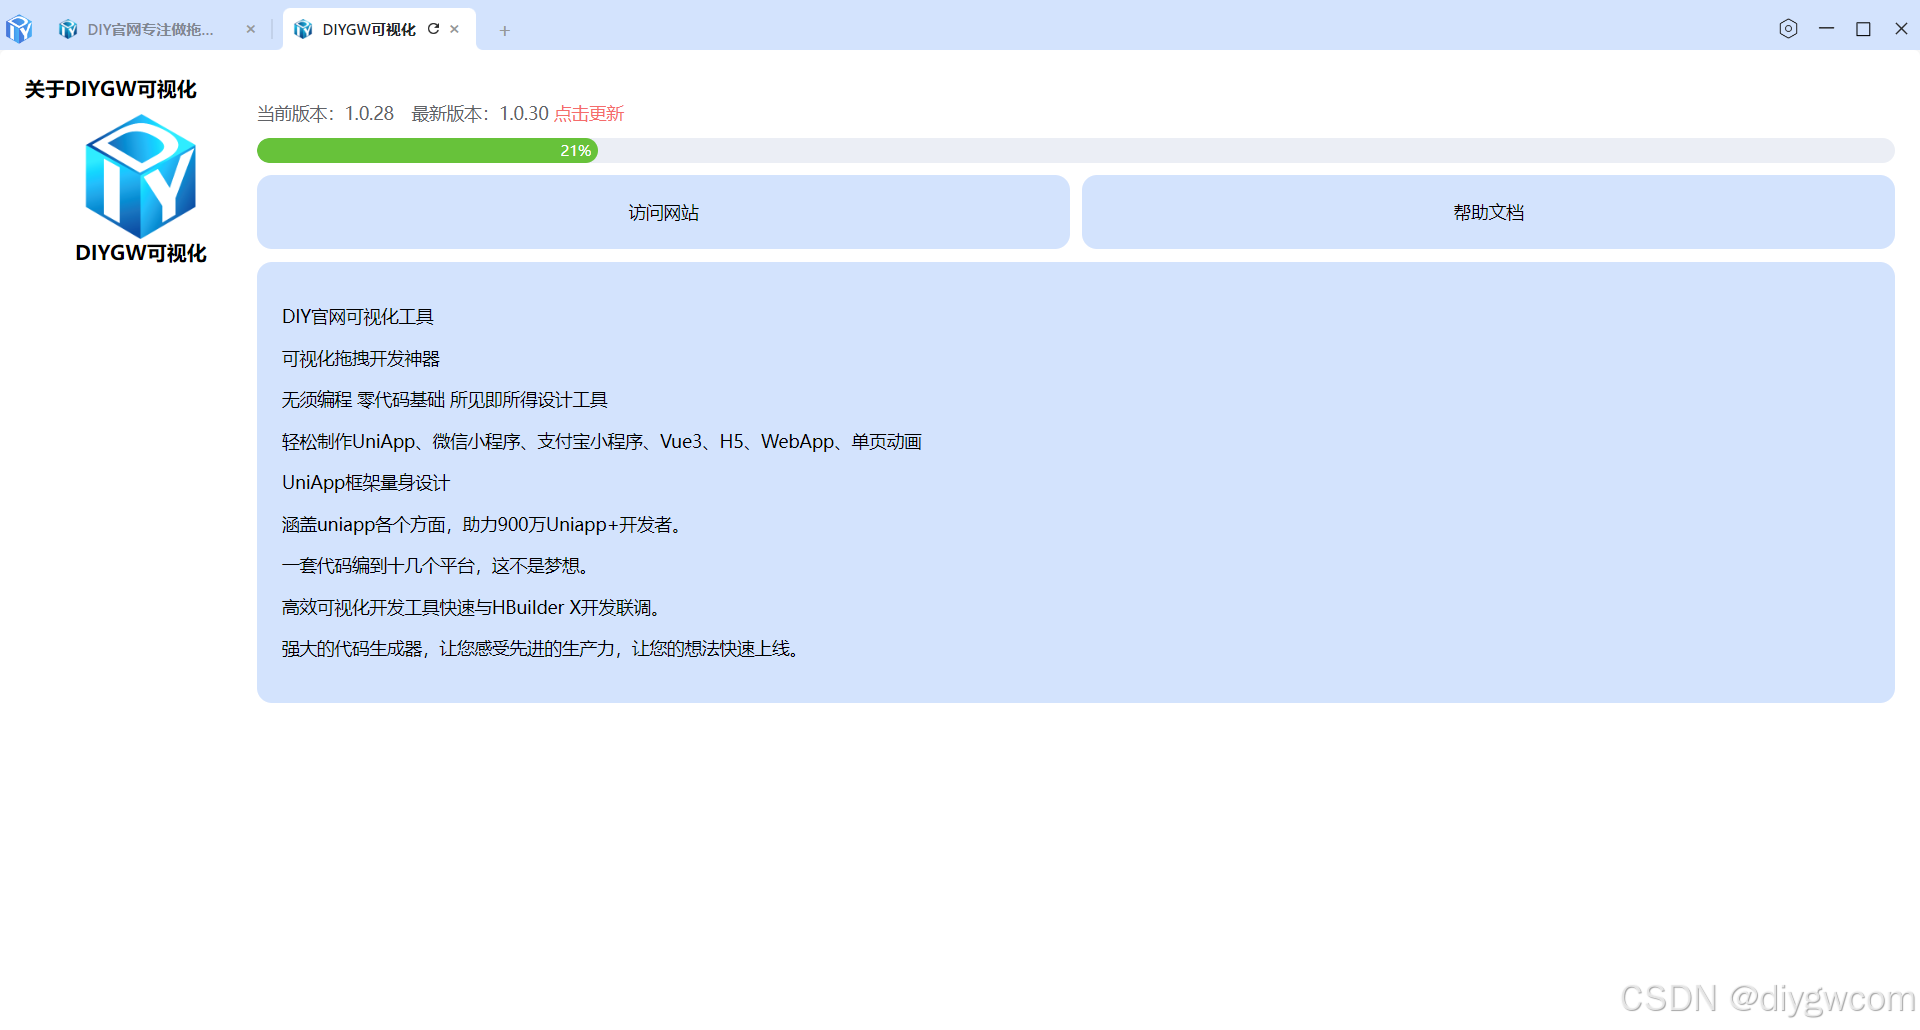Close the DIYGW可视化 tab
Screen dimensions: 1920x1030
point(455,30)
